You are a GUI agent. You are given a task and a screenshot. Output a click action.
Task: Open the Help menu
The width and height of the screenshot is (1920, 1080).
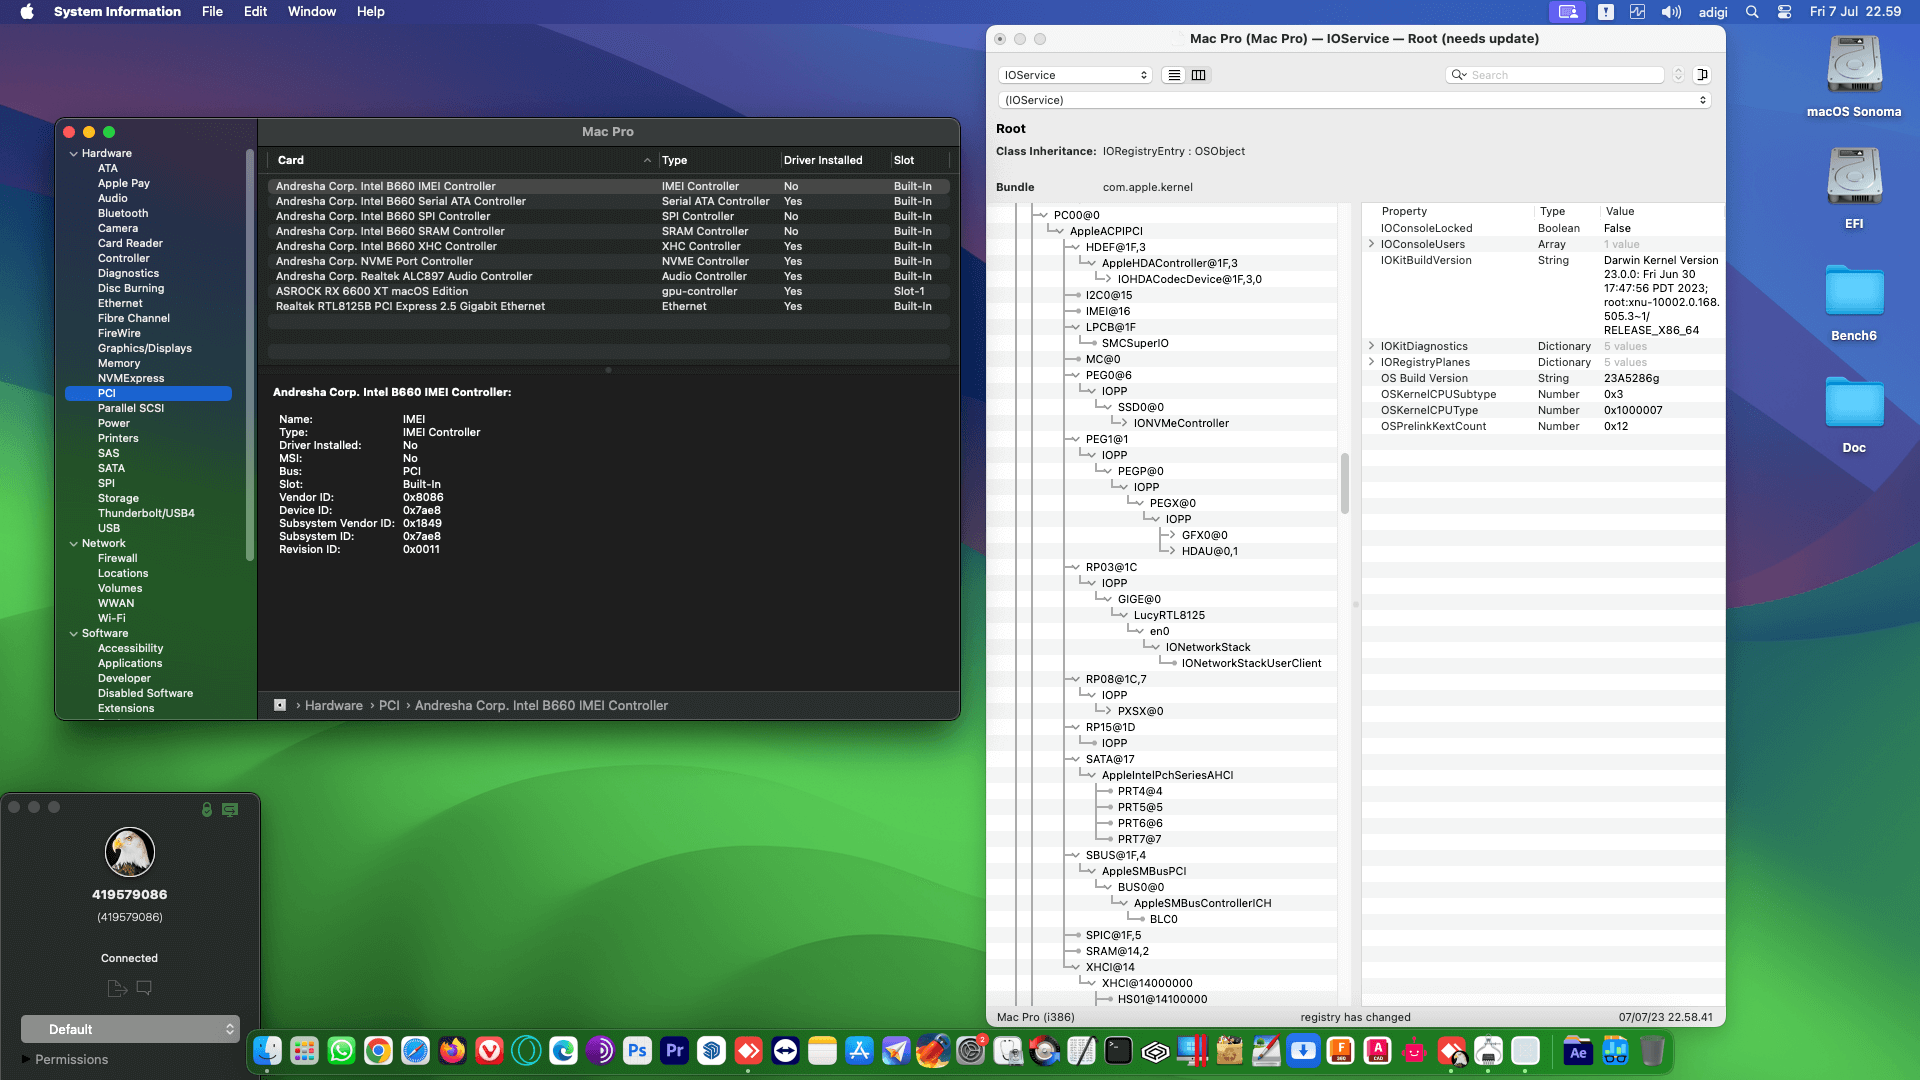(x=370, y=12)
